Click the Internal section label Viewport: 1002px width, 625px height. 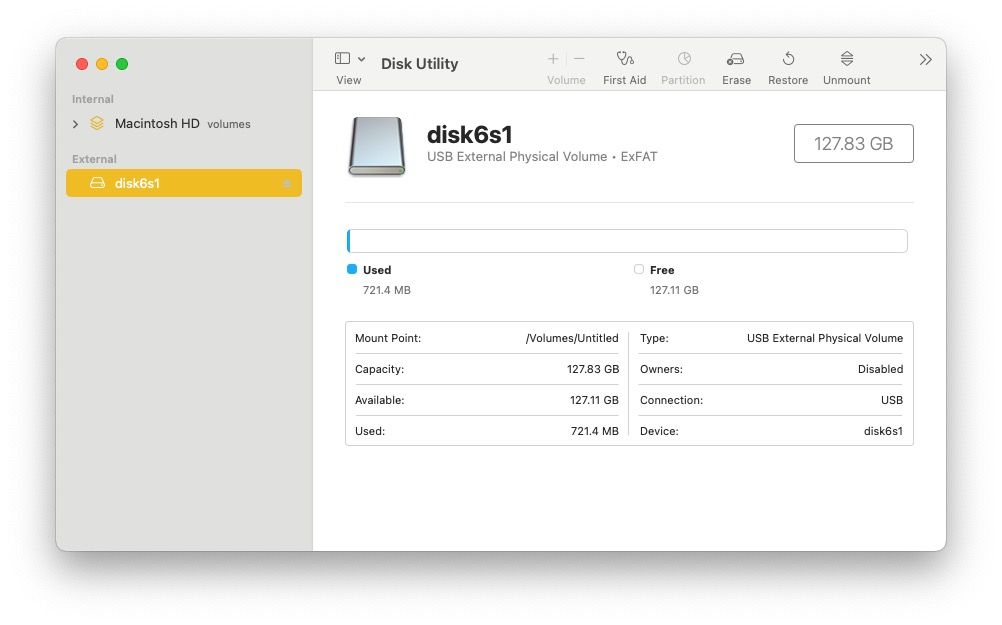(92, 99)
